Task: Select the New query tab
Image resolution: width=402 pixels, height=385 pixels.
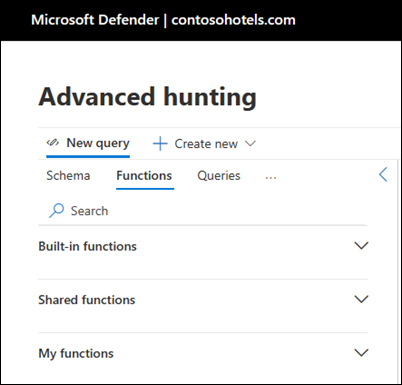Action: (x=88, y=144)
